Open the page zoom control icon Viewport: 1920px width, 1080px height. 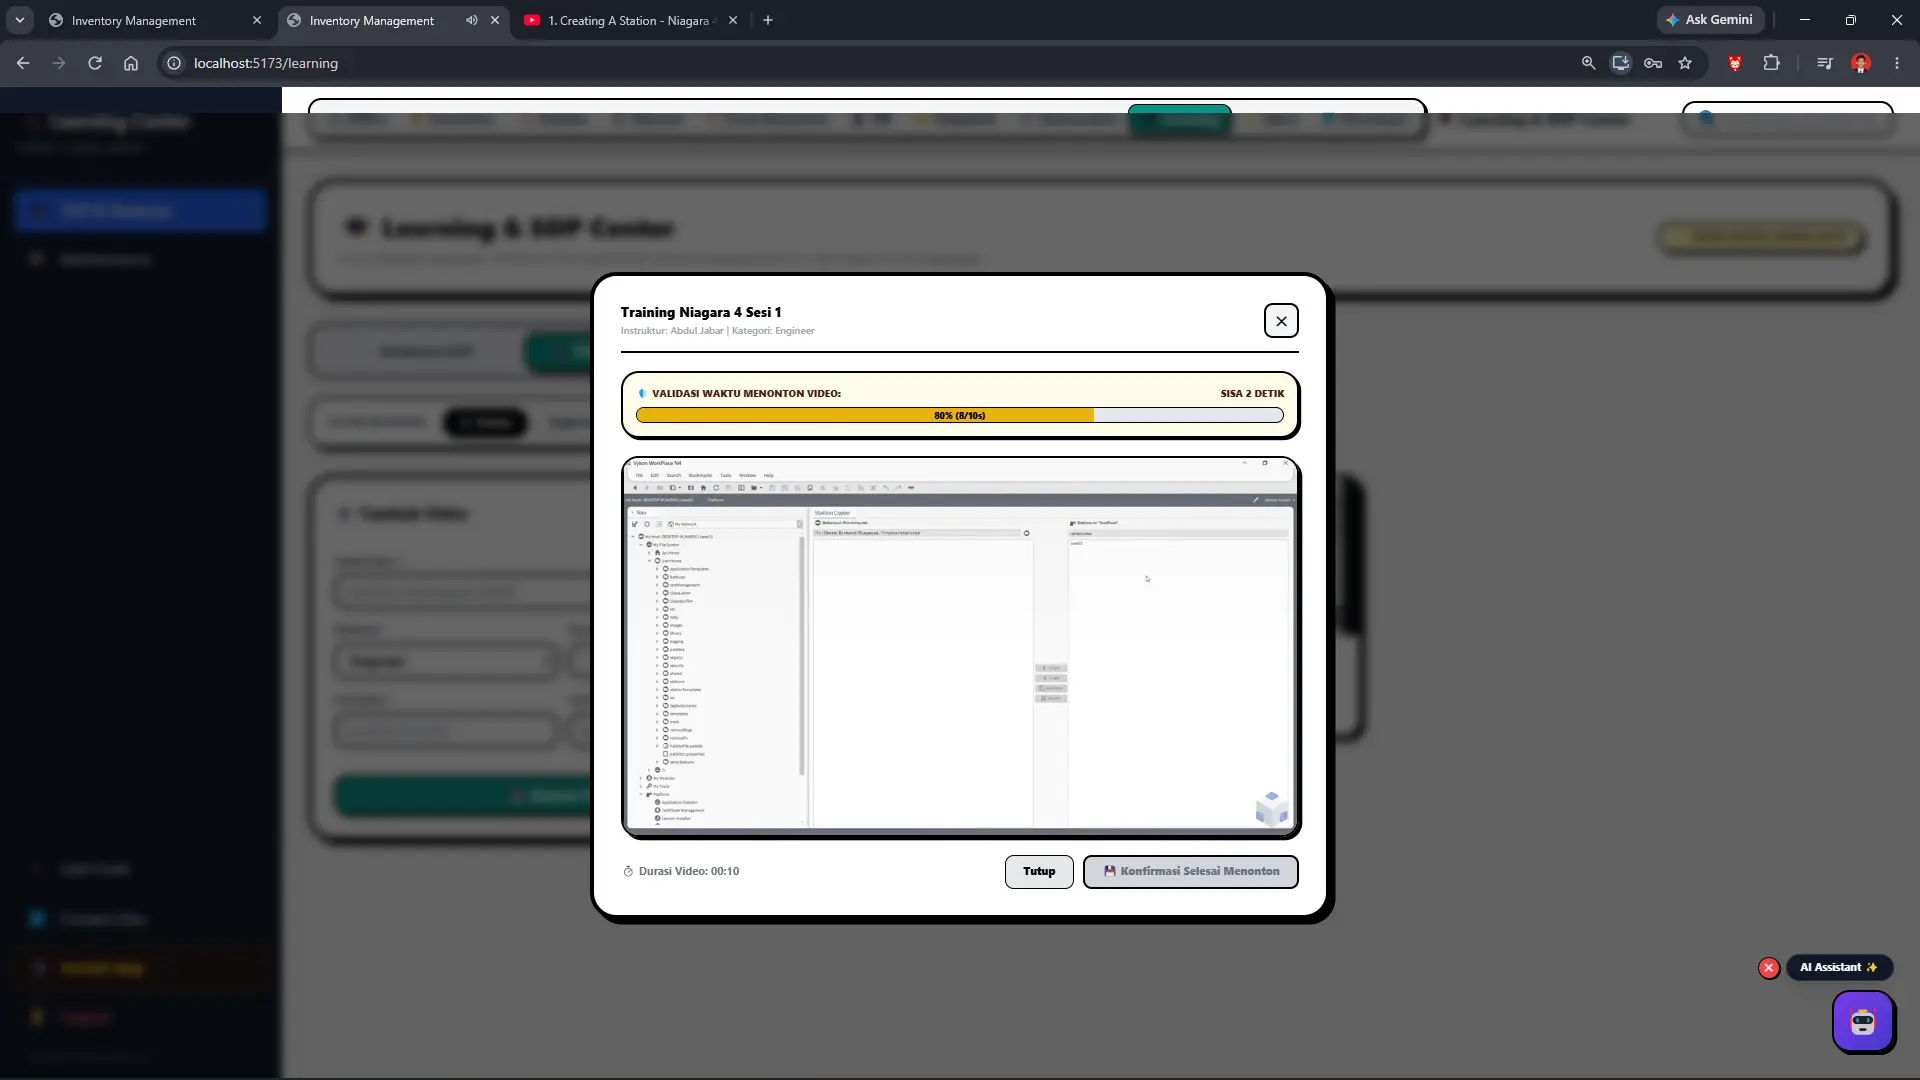tap(1588, 63)
